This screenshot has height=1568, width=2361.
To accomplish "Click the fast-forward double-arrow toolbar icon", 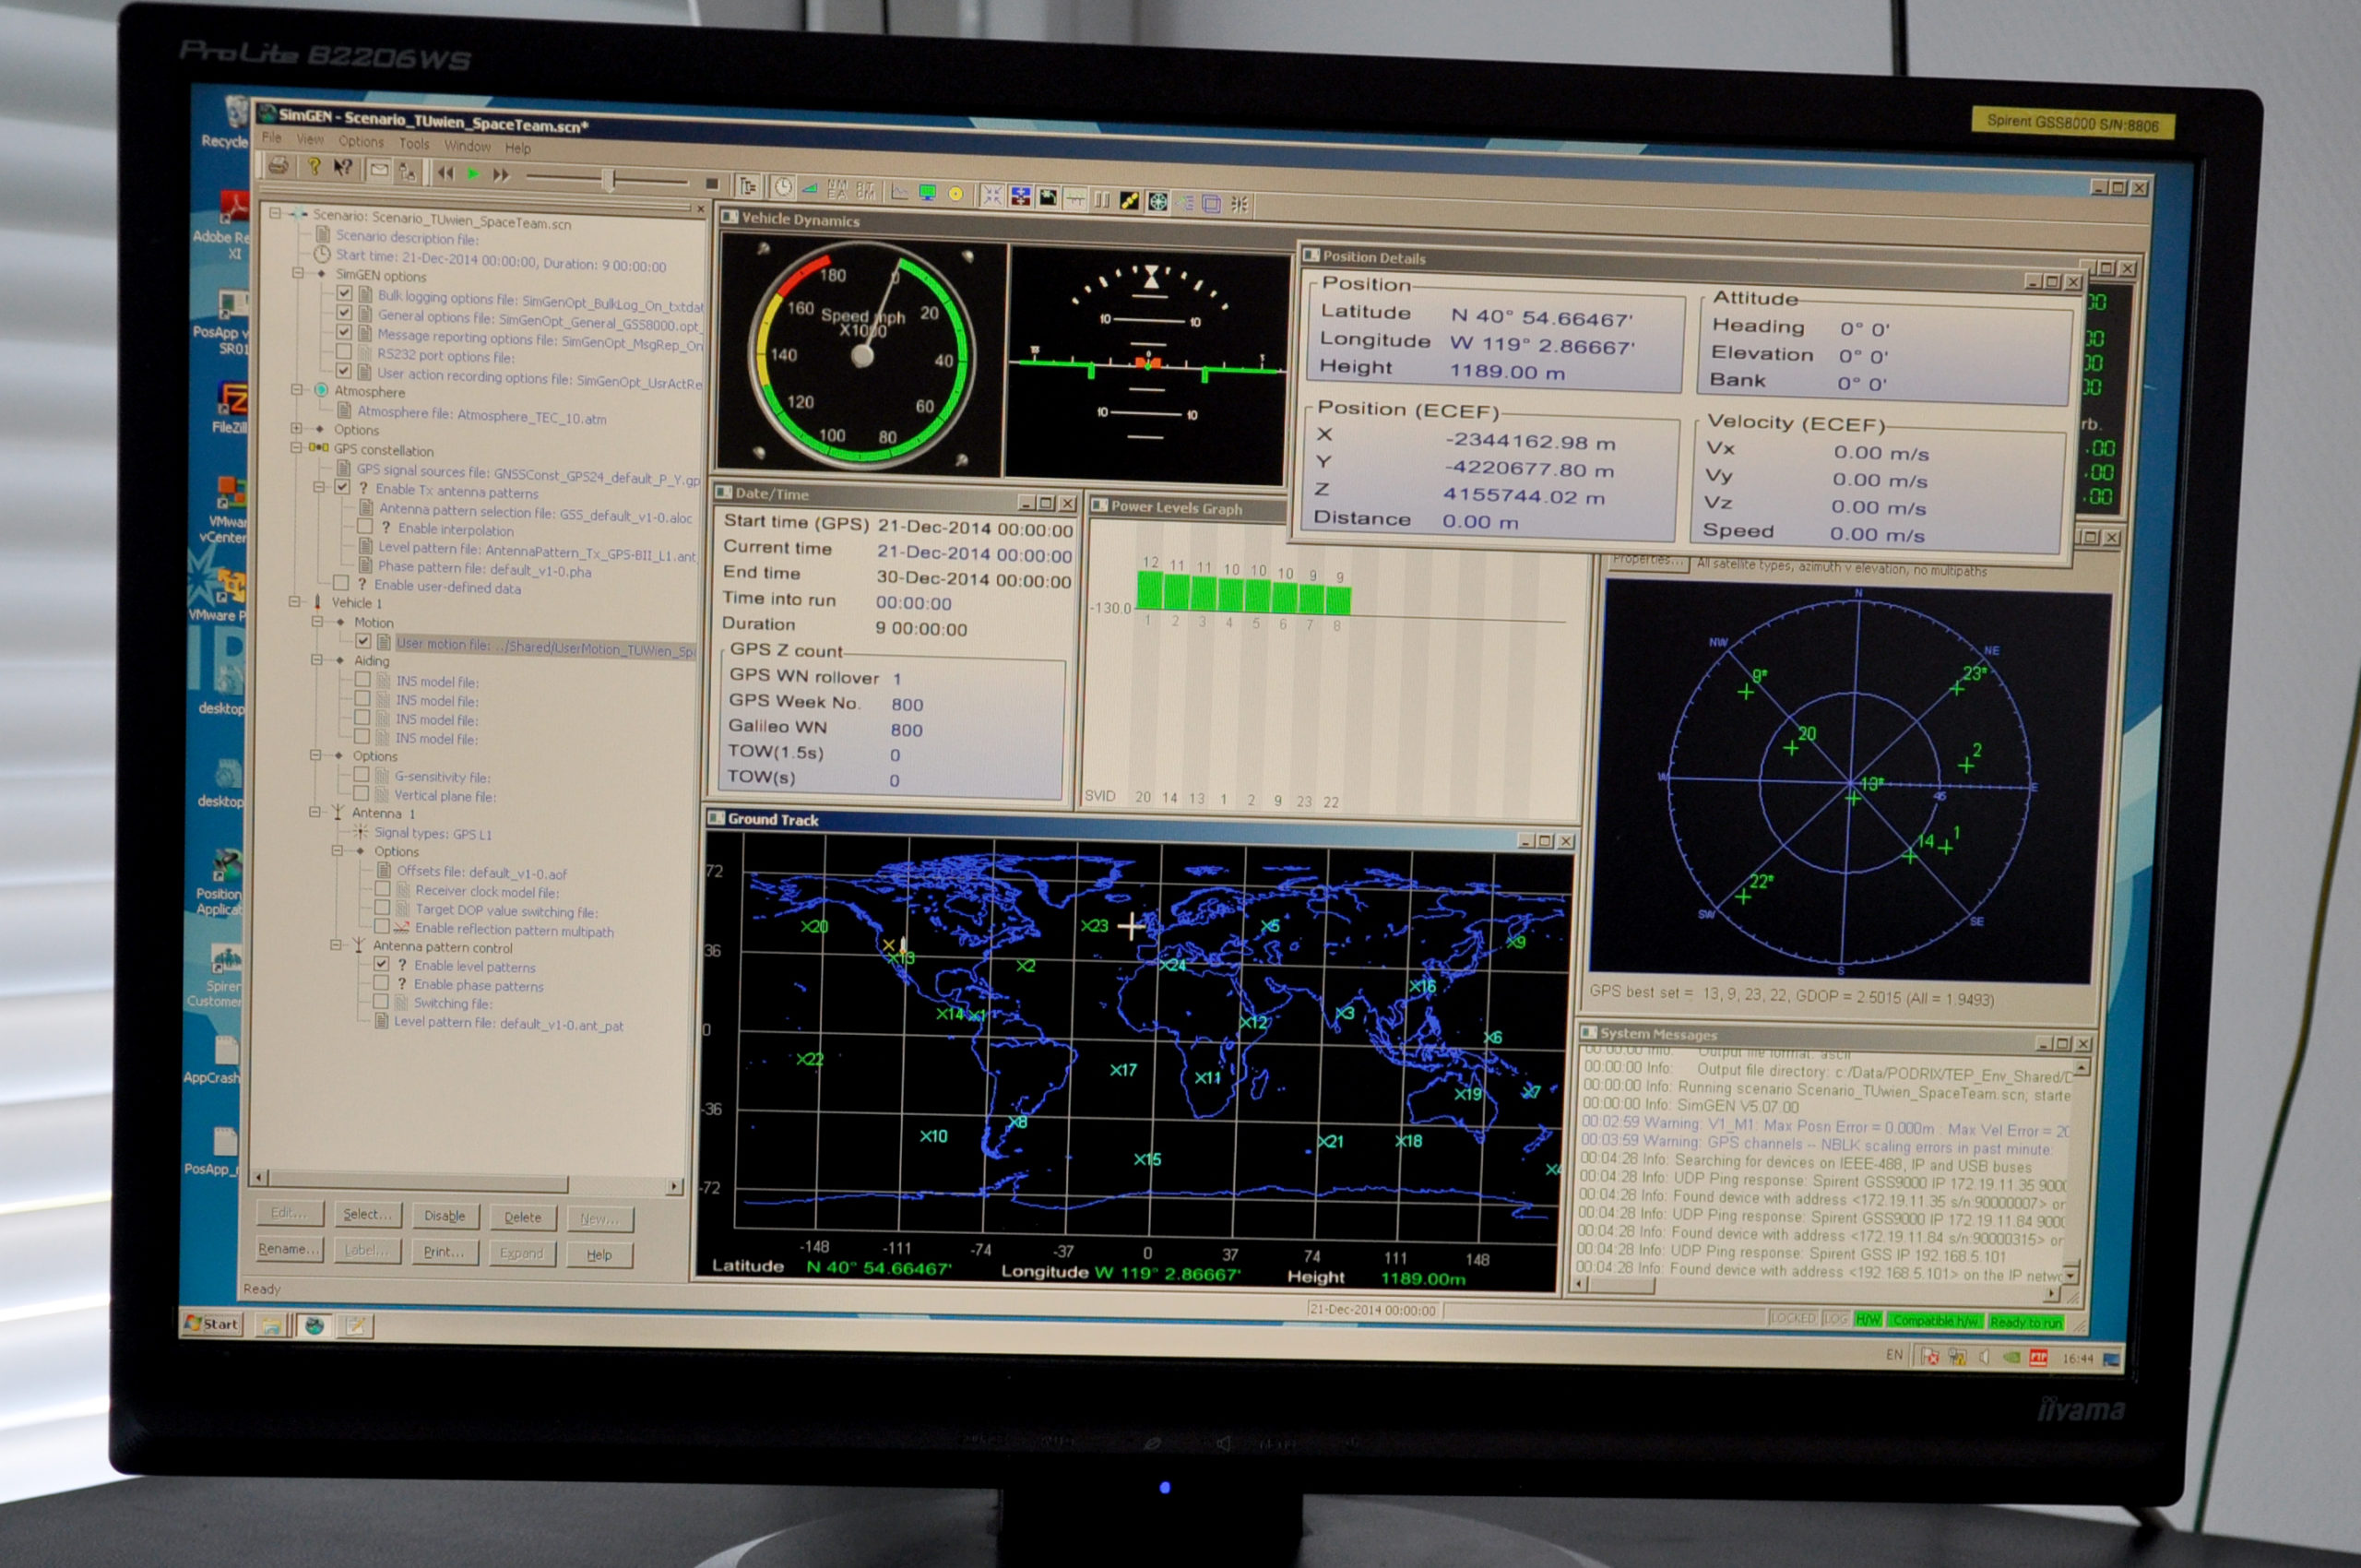I will tap(501, 175).
